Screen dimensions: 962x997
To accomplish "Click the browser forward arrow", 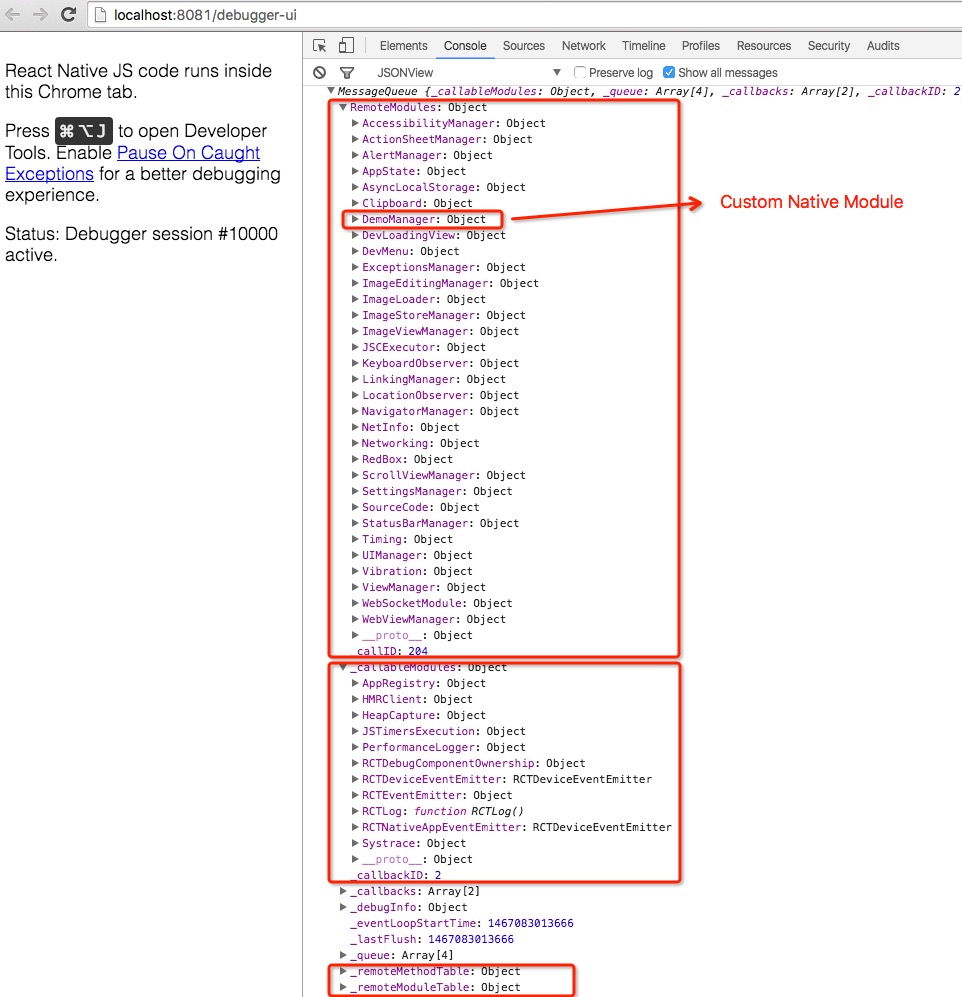I will 40,14.
